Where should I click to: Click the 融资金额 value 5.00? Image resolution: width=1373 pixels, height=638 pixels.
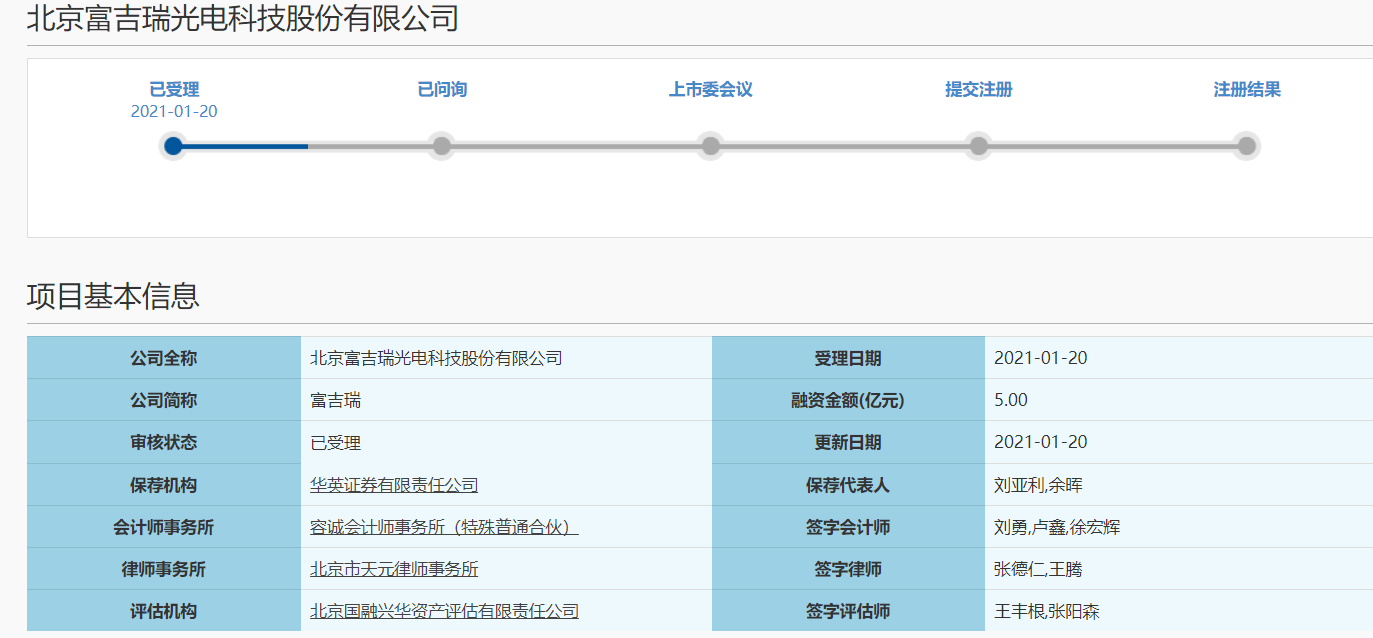click(x=1010, y=399)
